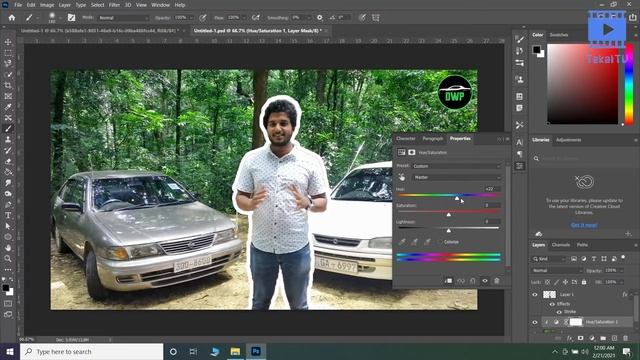
Task: Hide the Stroke effect visibility eye
Action: point(559,312)
